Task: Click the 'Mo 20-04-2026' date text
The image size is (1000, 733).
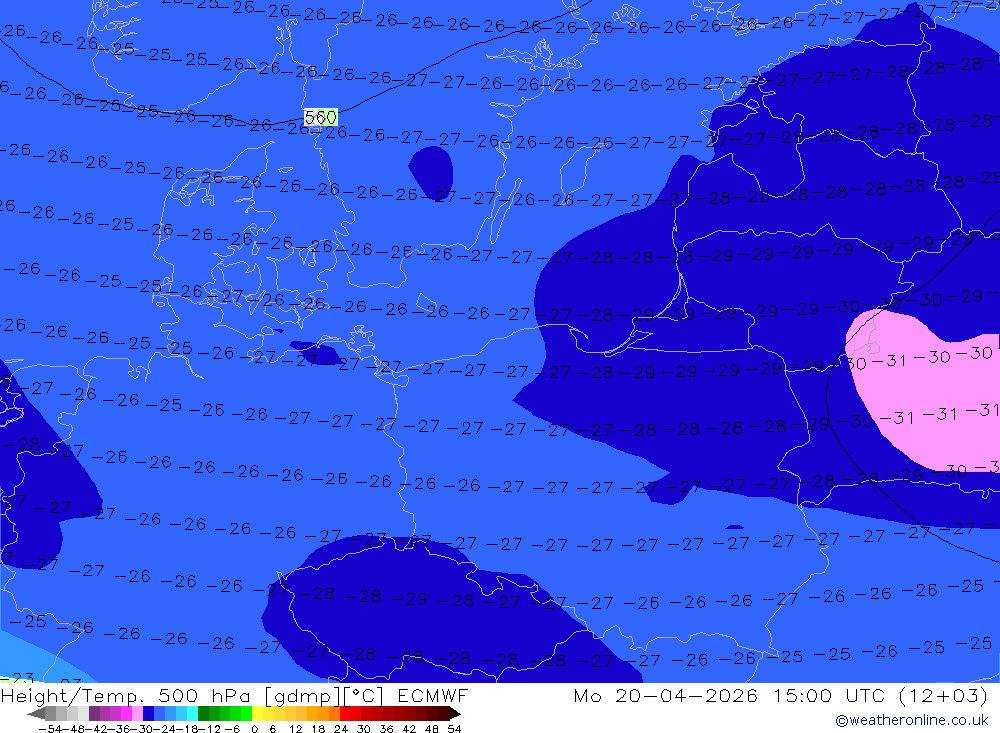Action: pos(666,695)
